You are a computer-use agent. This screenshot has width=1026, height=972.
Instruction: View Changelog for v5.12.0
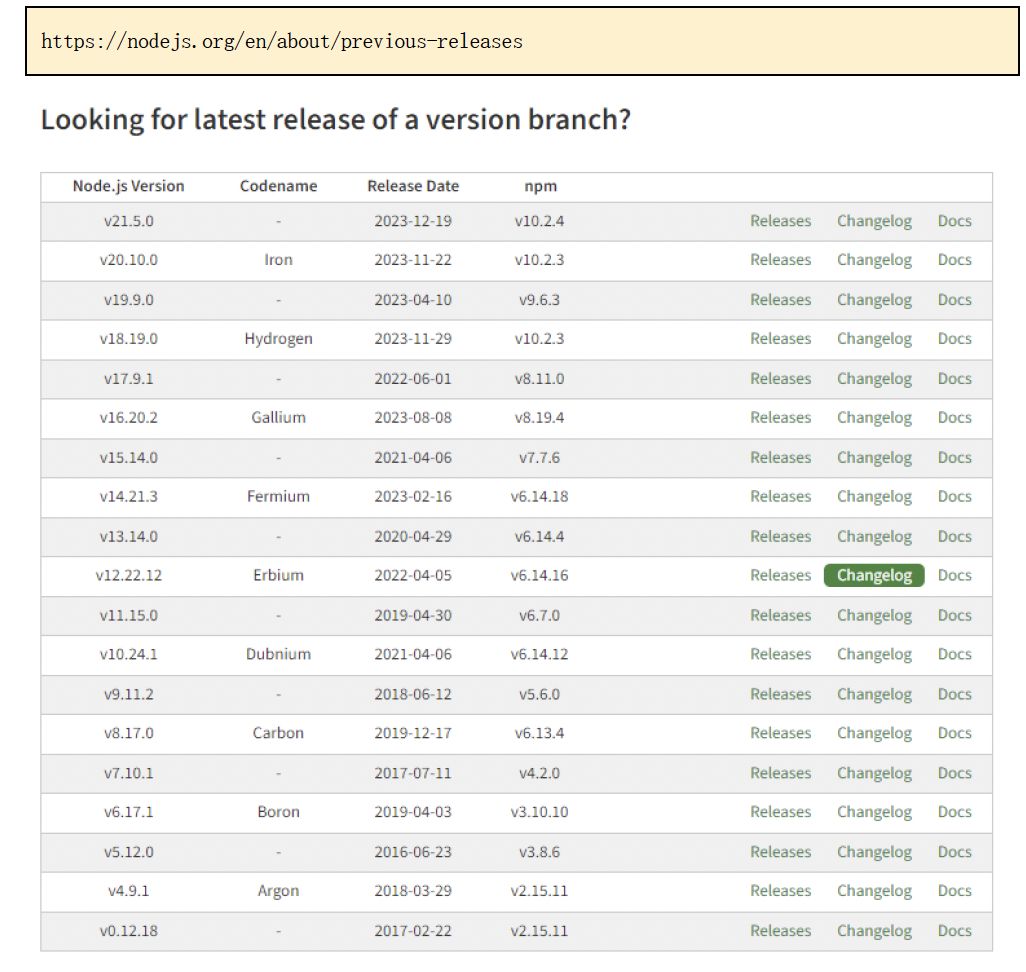[x=874, y=852]
